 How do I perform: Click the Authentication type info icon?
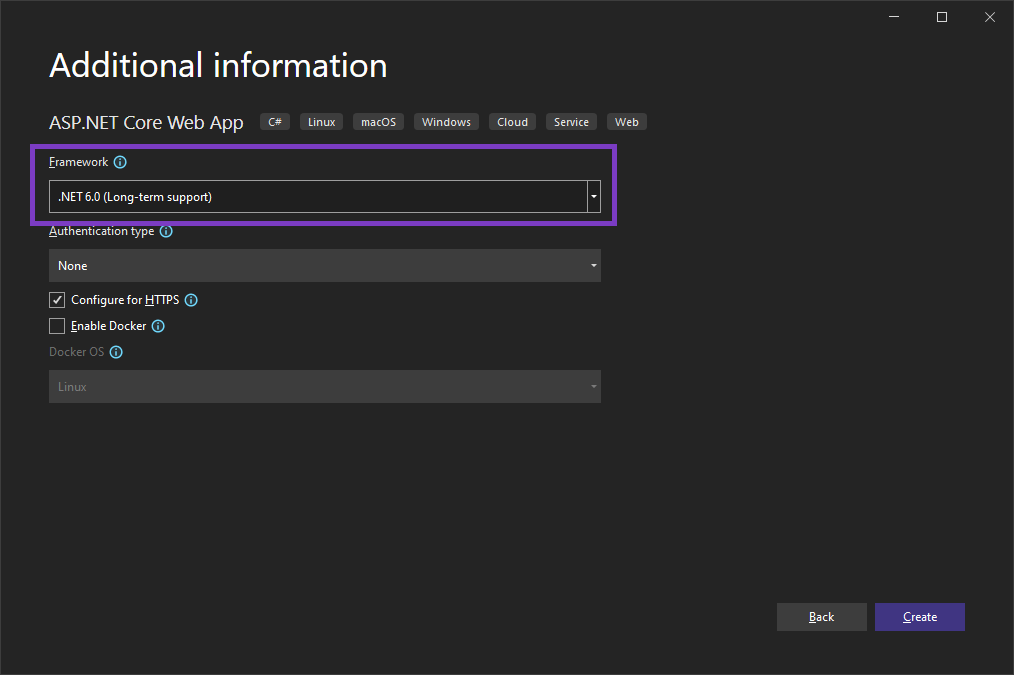click(x=166, y=231)
